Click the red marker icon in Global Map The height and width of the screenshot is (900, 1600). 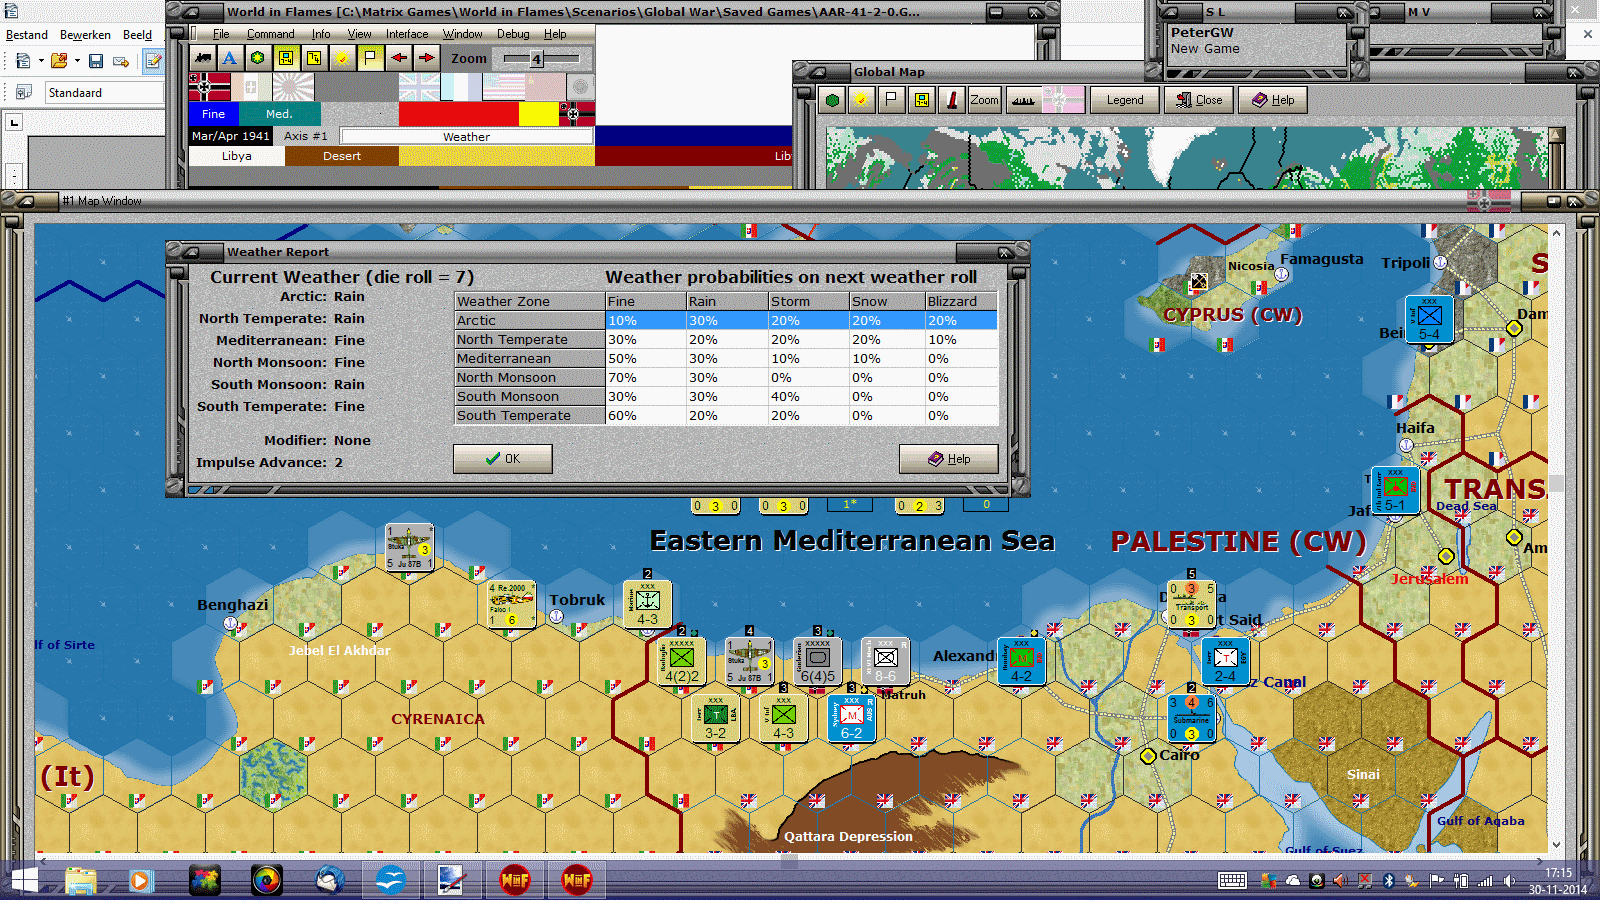coord(952,100)
